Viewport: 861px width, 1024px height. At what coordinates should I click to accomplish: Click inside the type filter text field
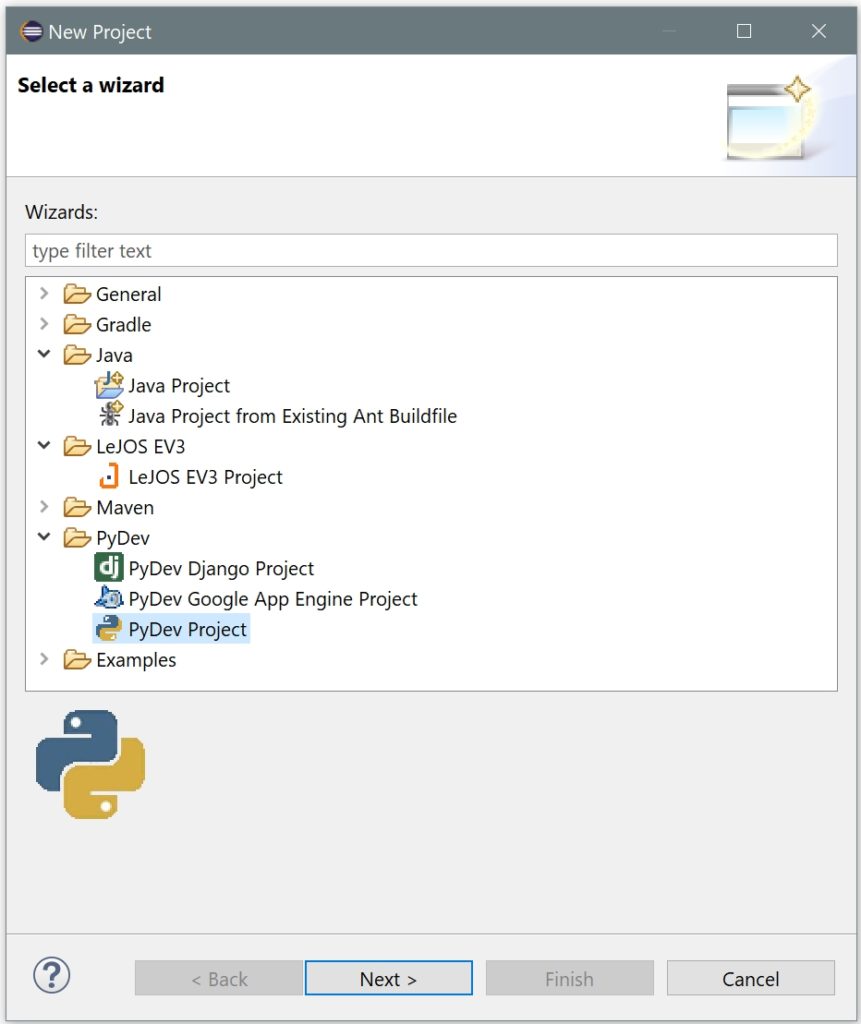pos(430,250)
